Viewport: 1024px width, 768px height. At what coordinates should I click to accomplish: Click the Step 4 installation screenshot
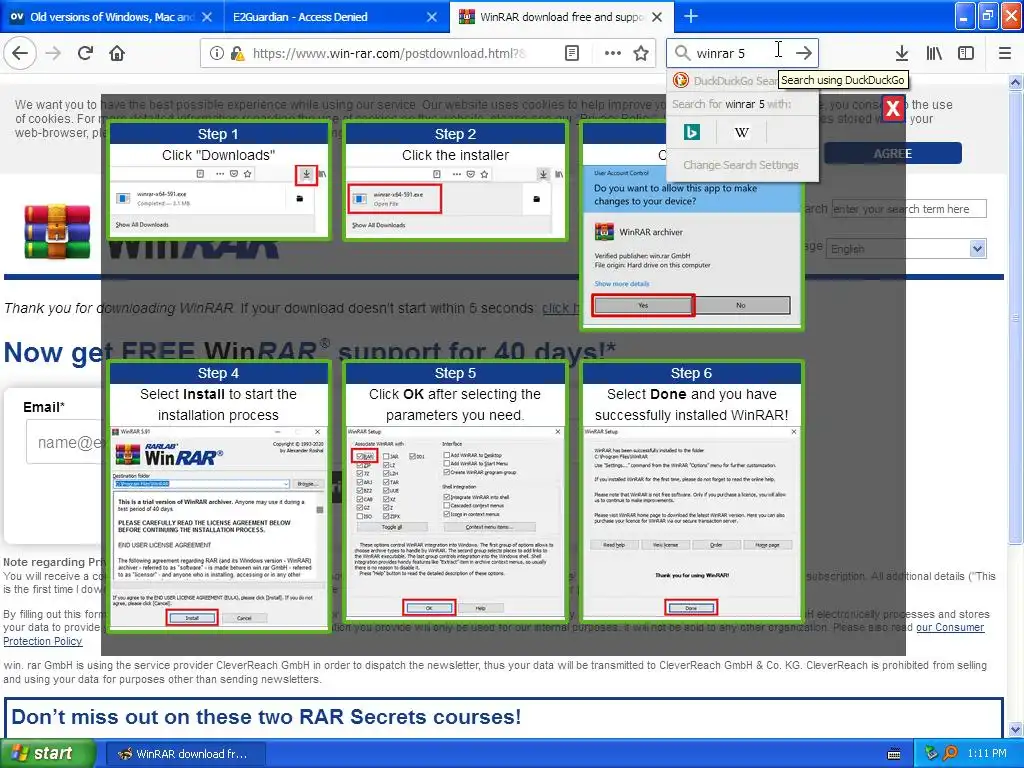tap(218, 528)
